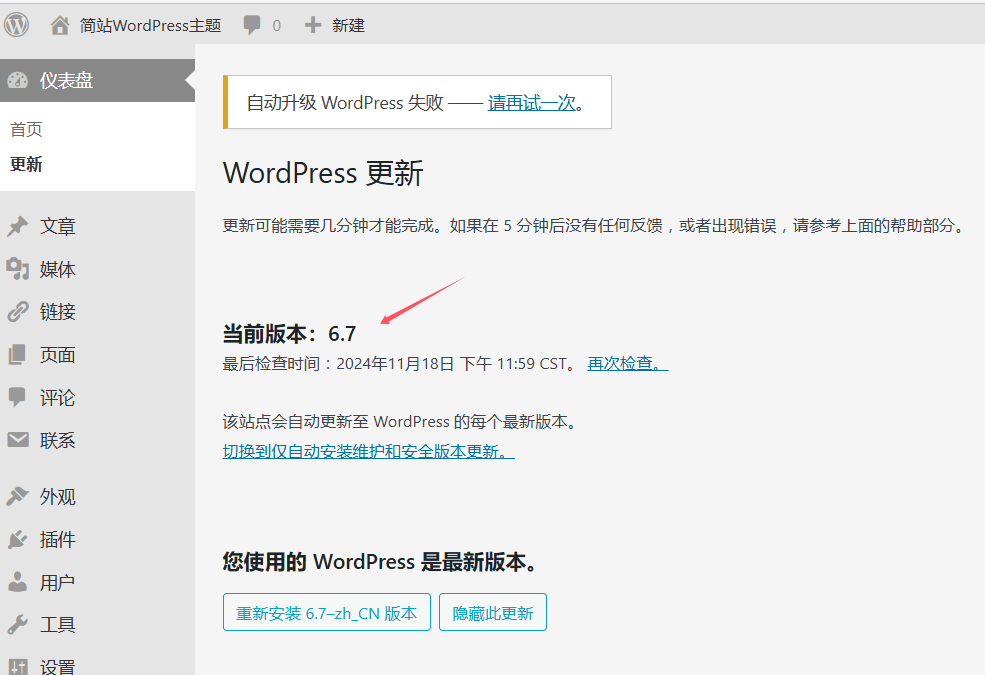Click the comment count 0 in admin bar
Image resolution: width=985 pixels, height=675 pixels.
(276, 26)
